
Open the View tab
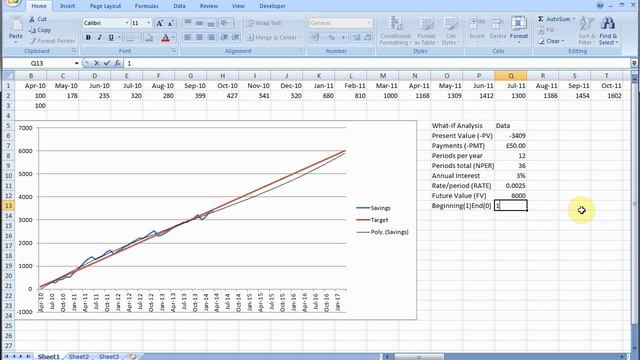point(238,6)
